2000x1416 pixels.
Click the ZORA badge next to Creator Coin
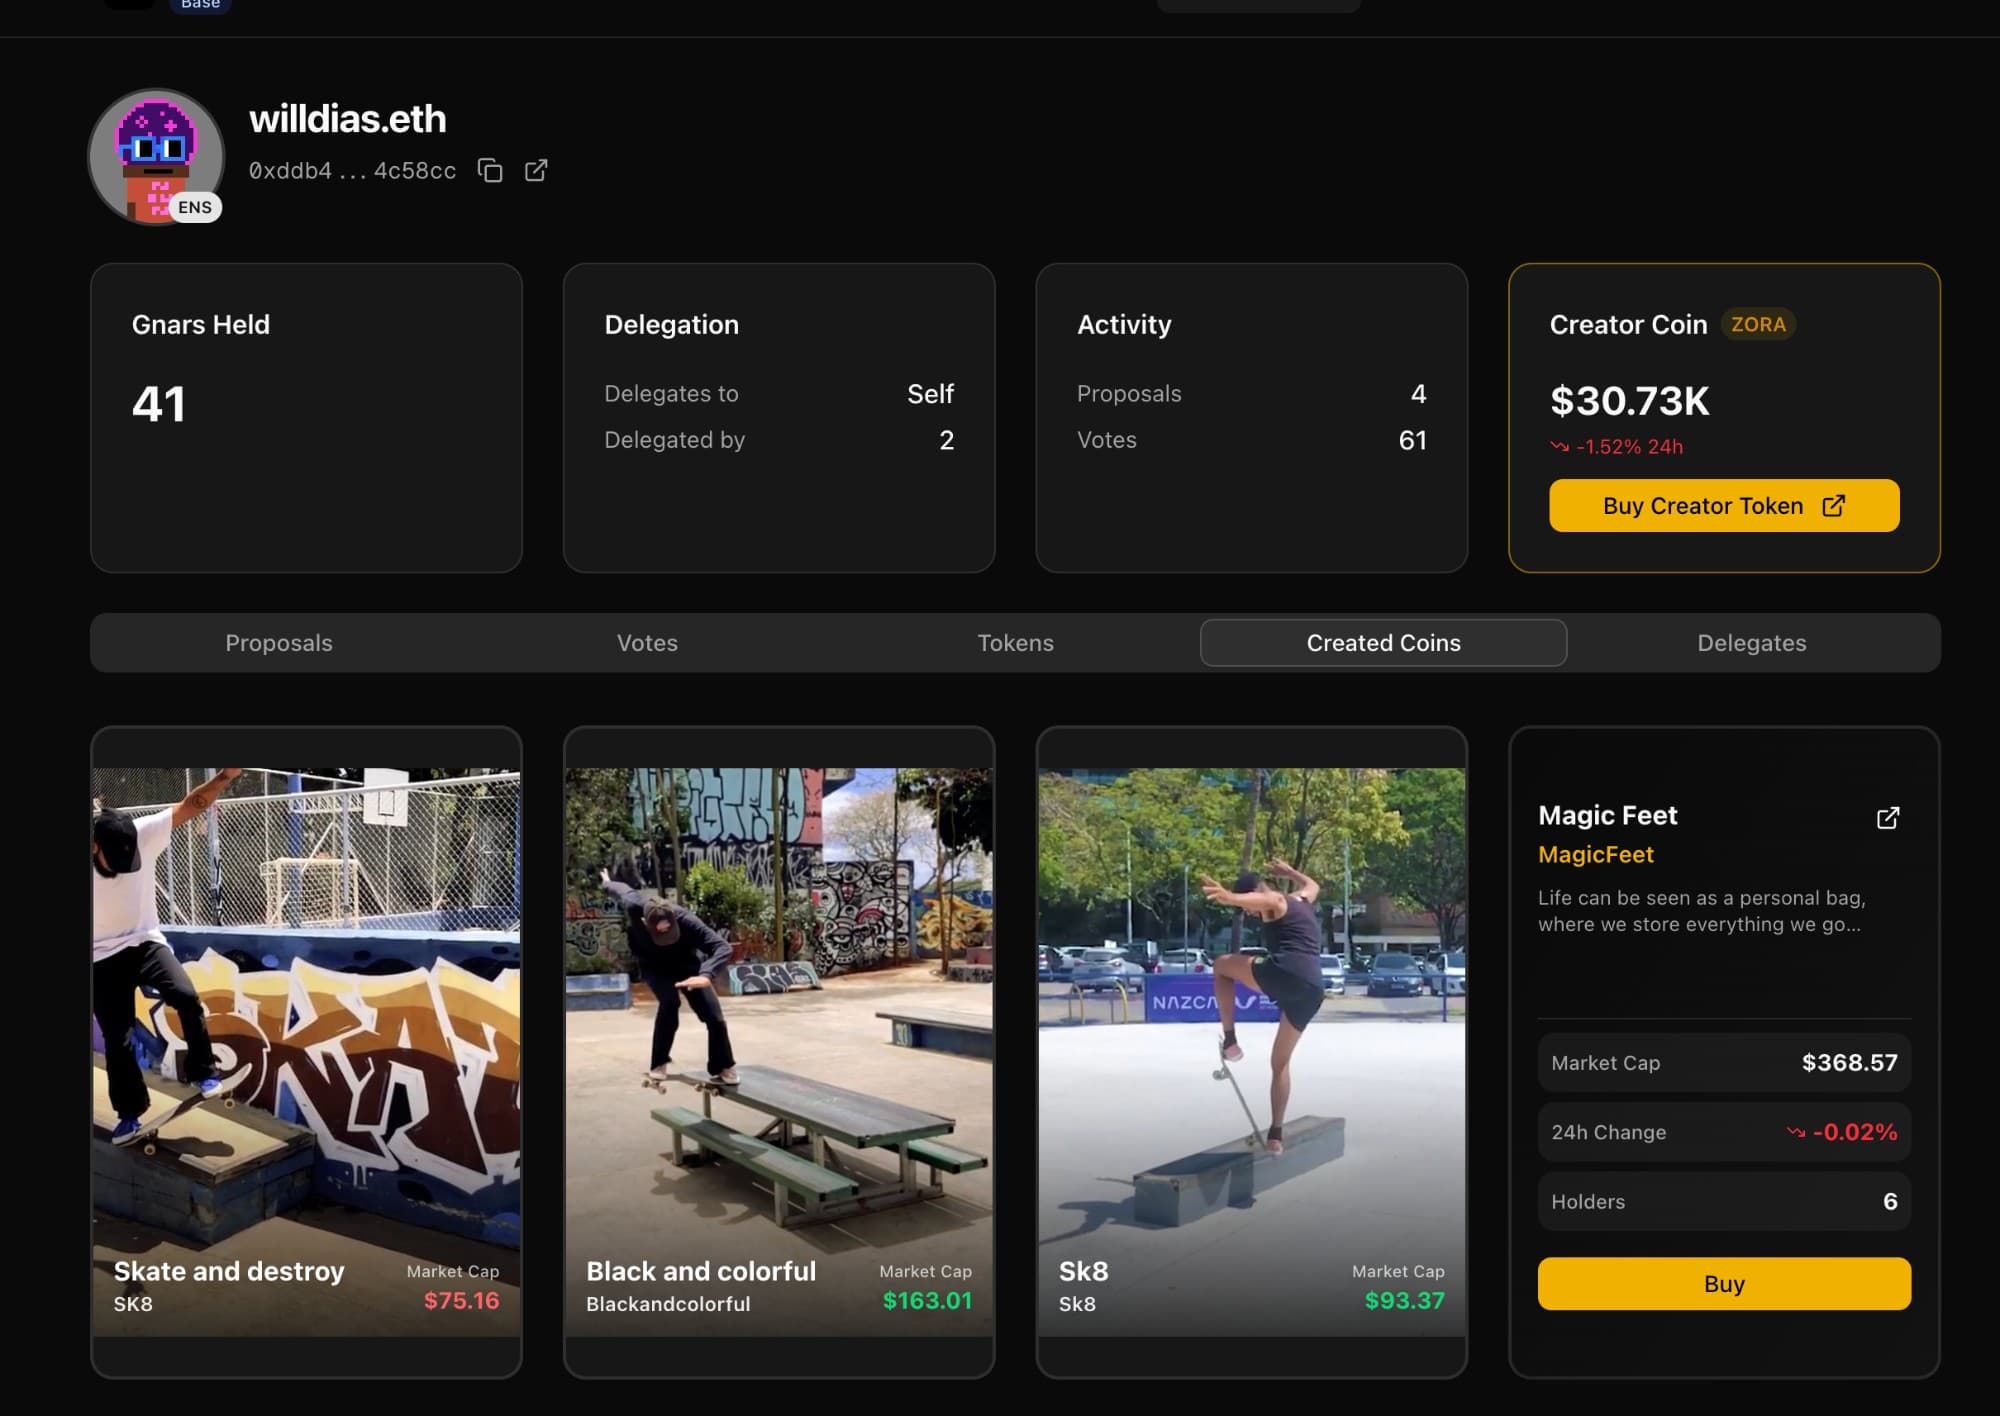point(1758,325)
